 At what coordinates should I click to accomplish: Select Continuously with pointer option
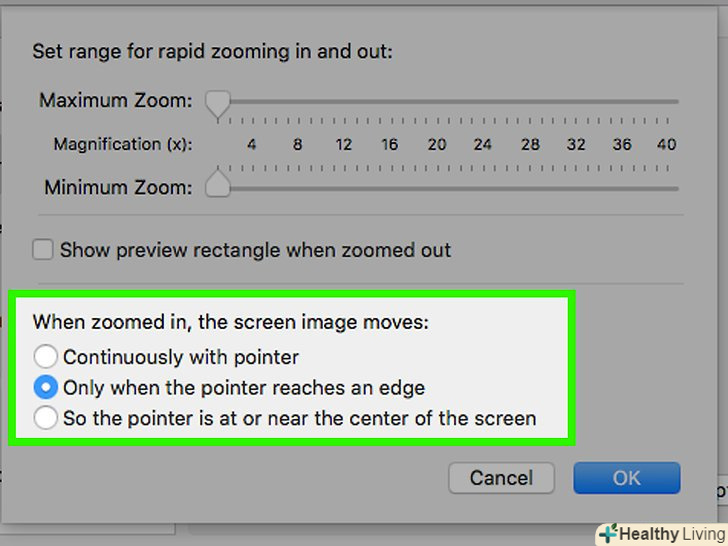(46, 357)
